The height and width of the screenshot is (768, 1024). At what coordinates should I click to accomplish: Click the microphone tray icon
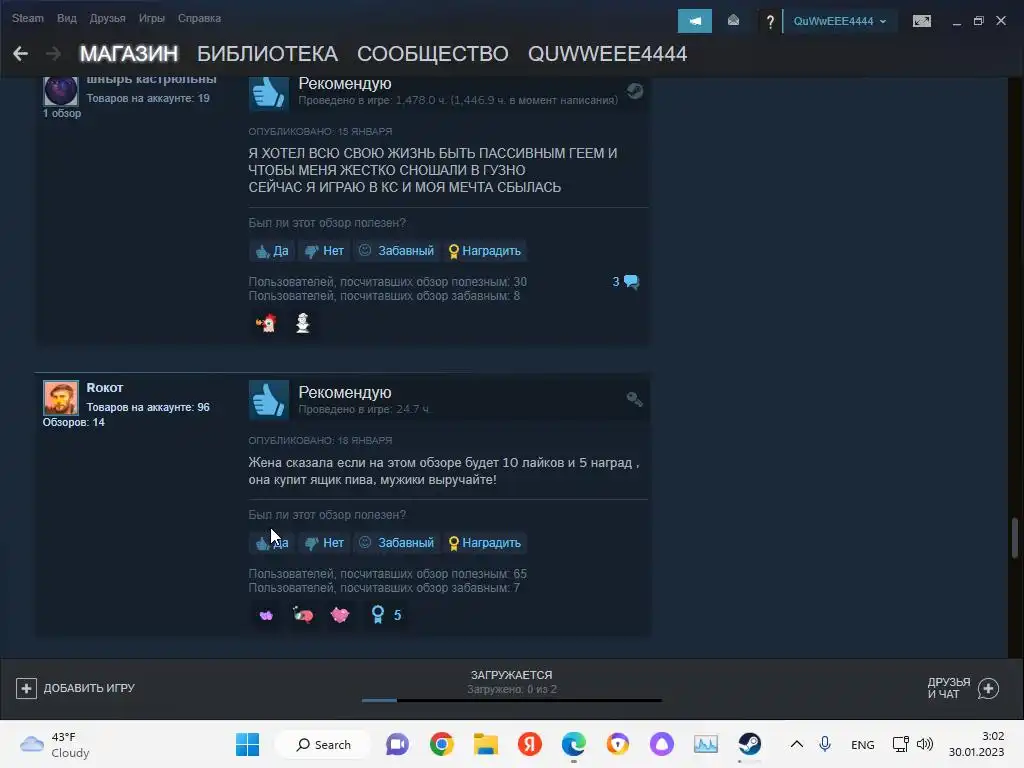click(825, 744)
